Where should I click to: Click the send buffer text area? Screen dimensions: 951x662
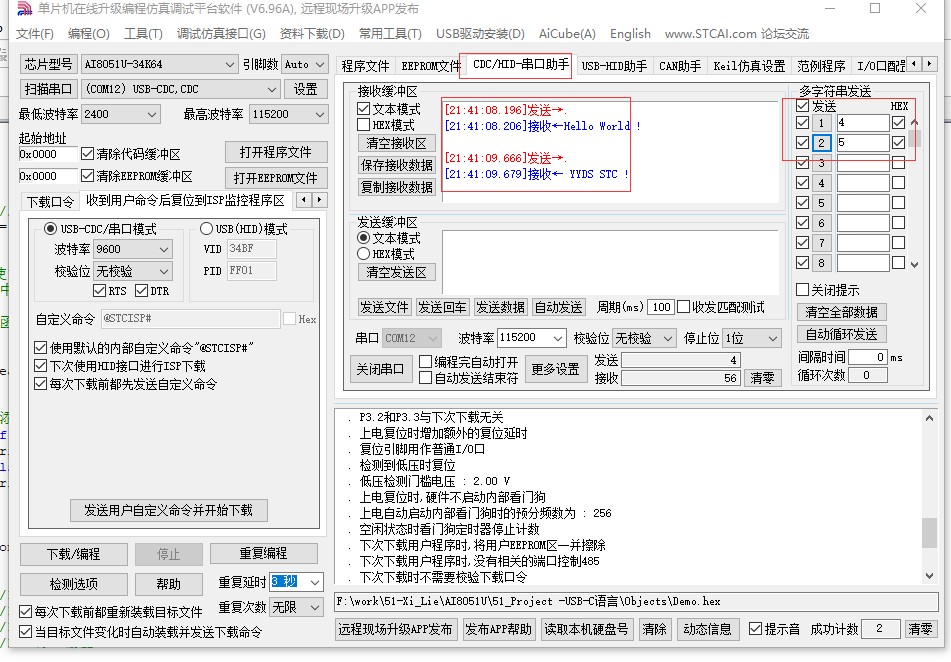[x=610, y=262]
